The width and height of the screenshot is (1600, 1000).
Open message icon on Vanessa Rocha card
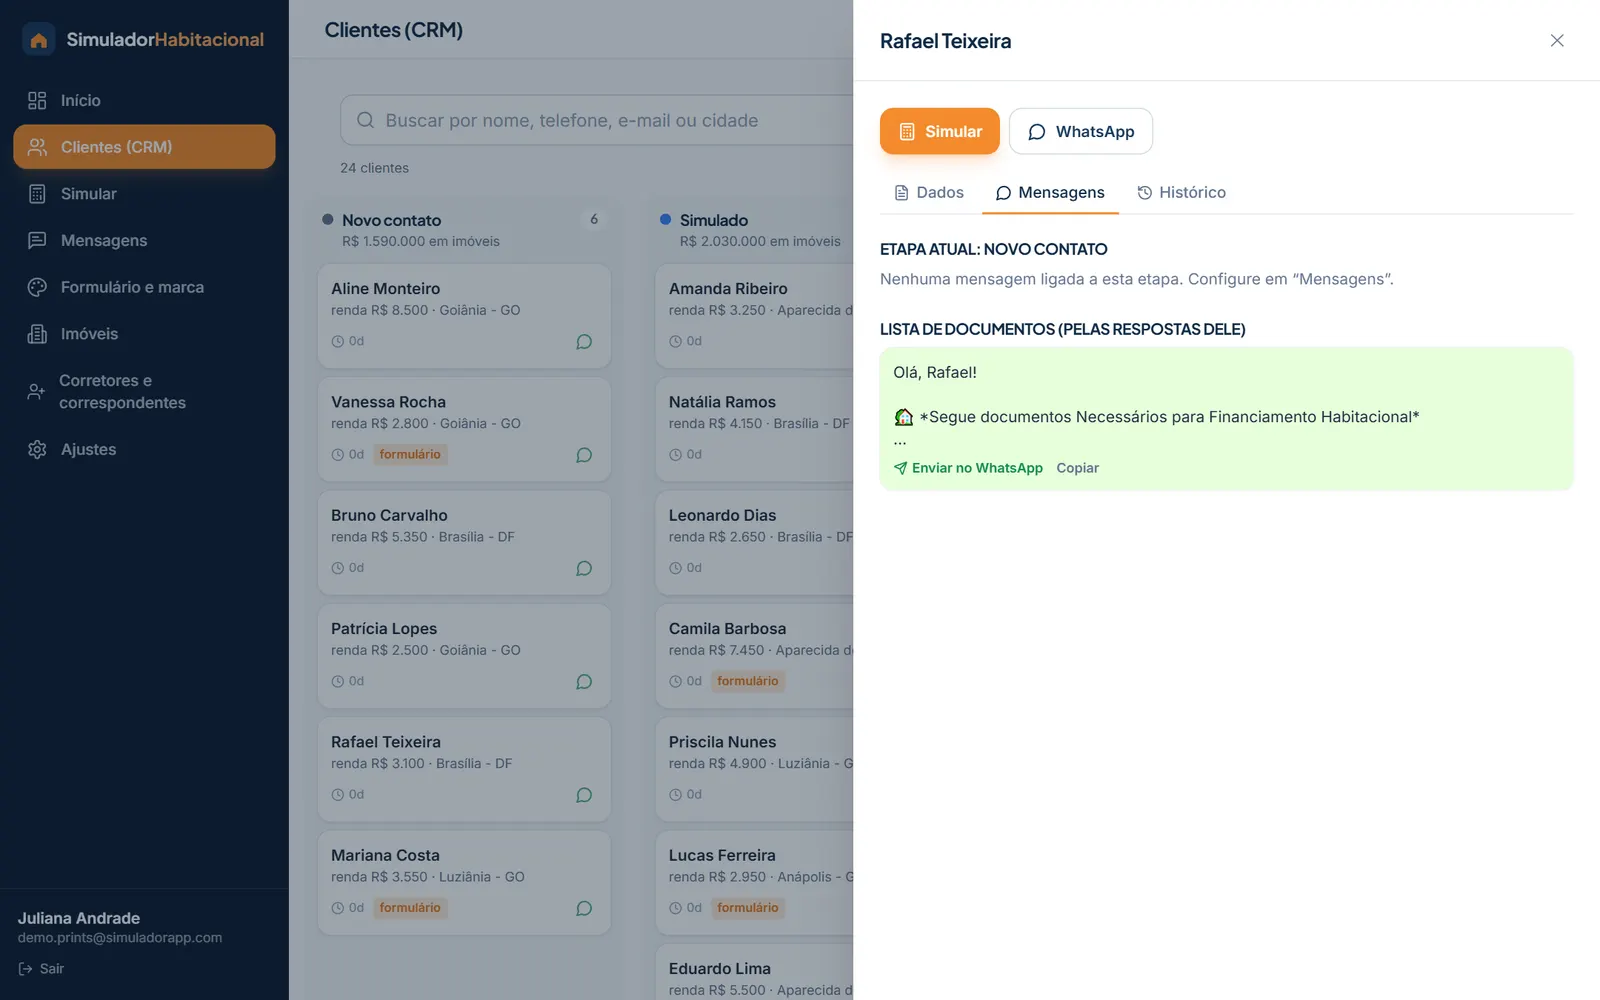584,455
